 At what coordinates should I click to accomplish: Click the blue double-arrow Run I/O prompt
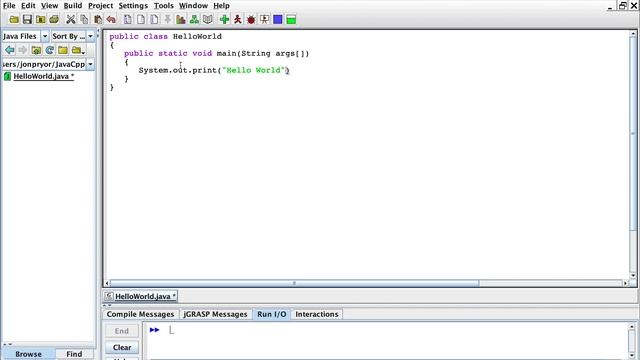pos(154,330)
